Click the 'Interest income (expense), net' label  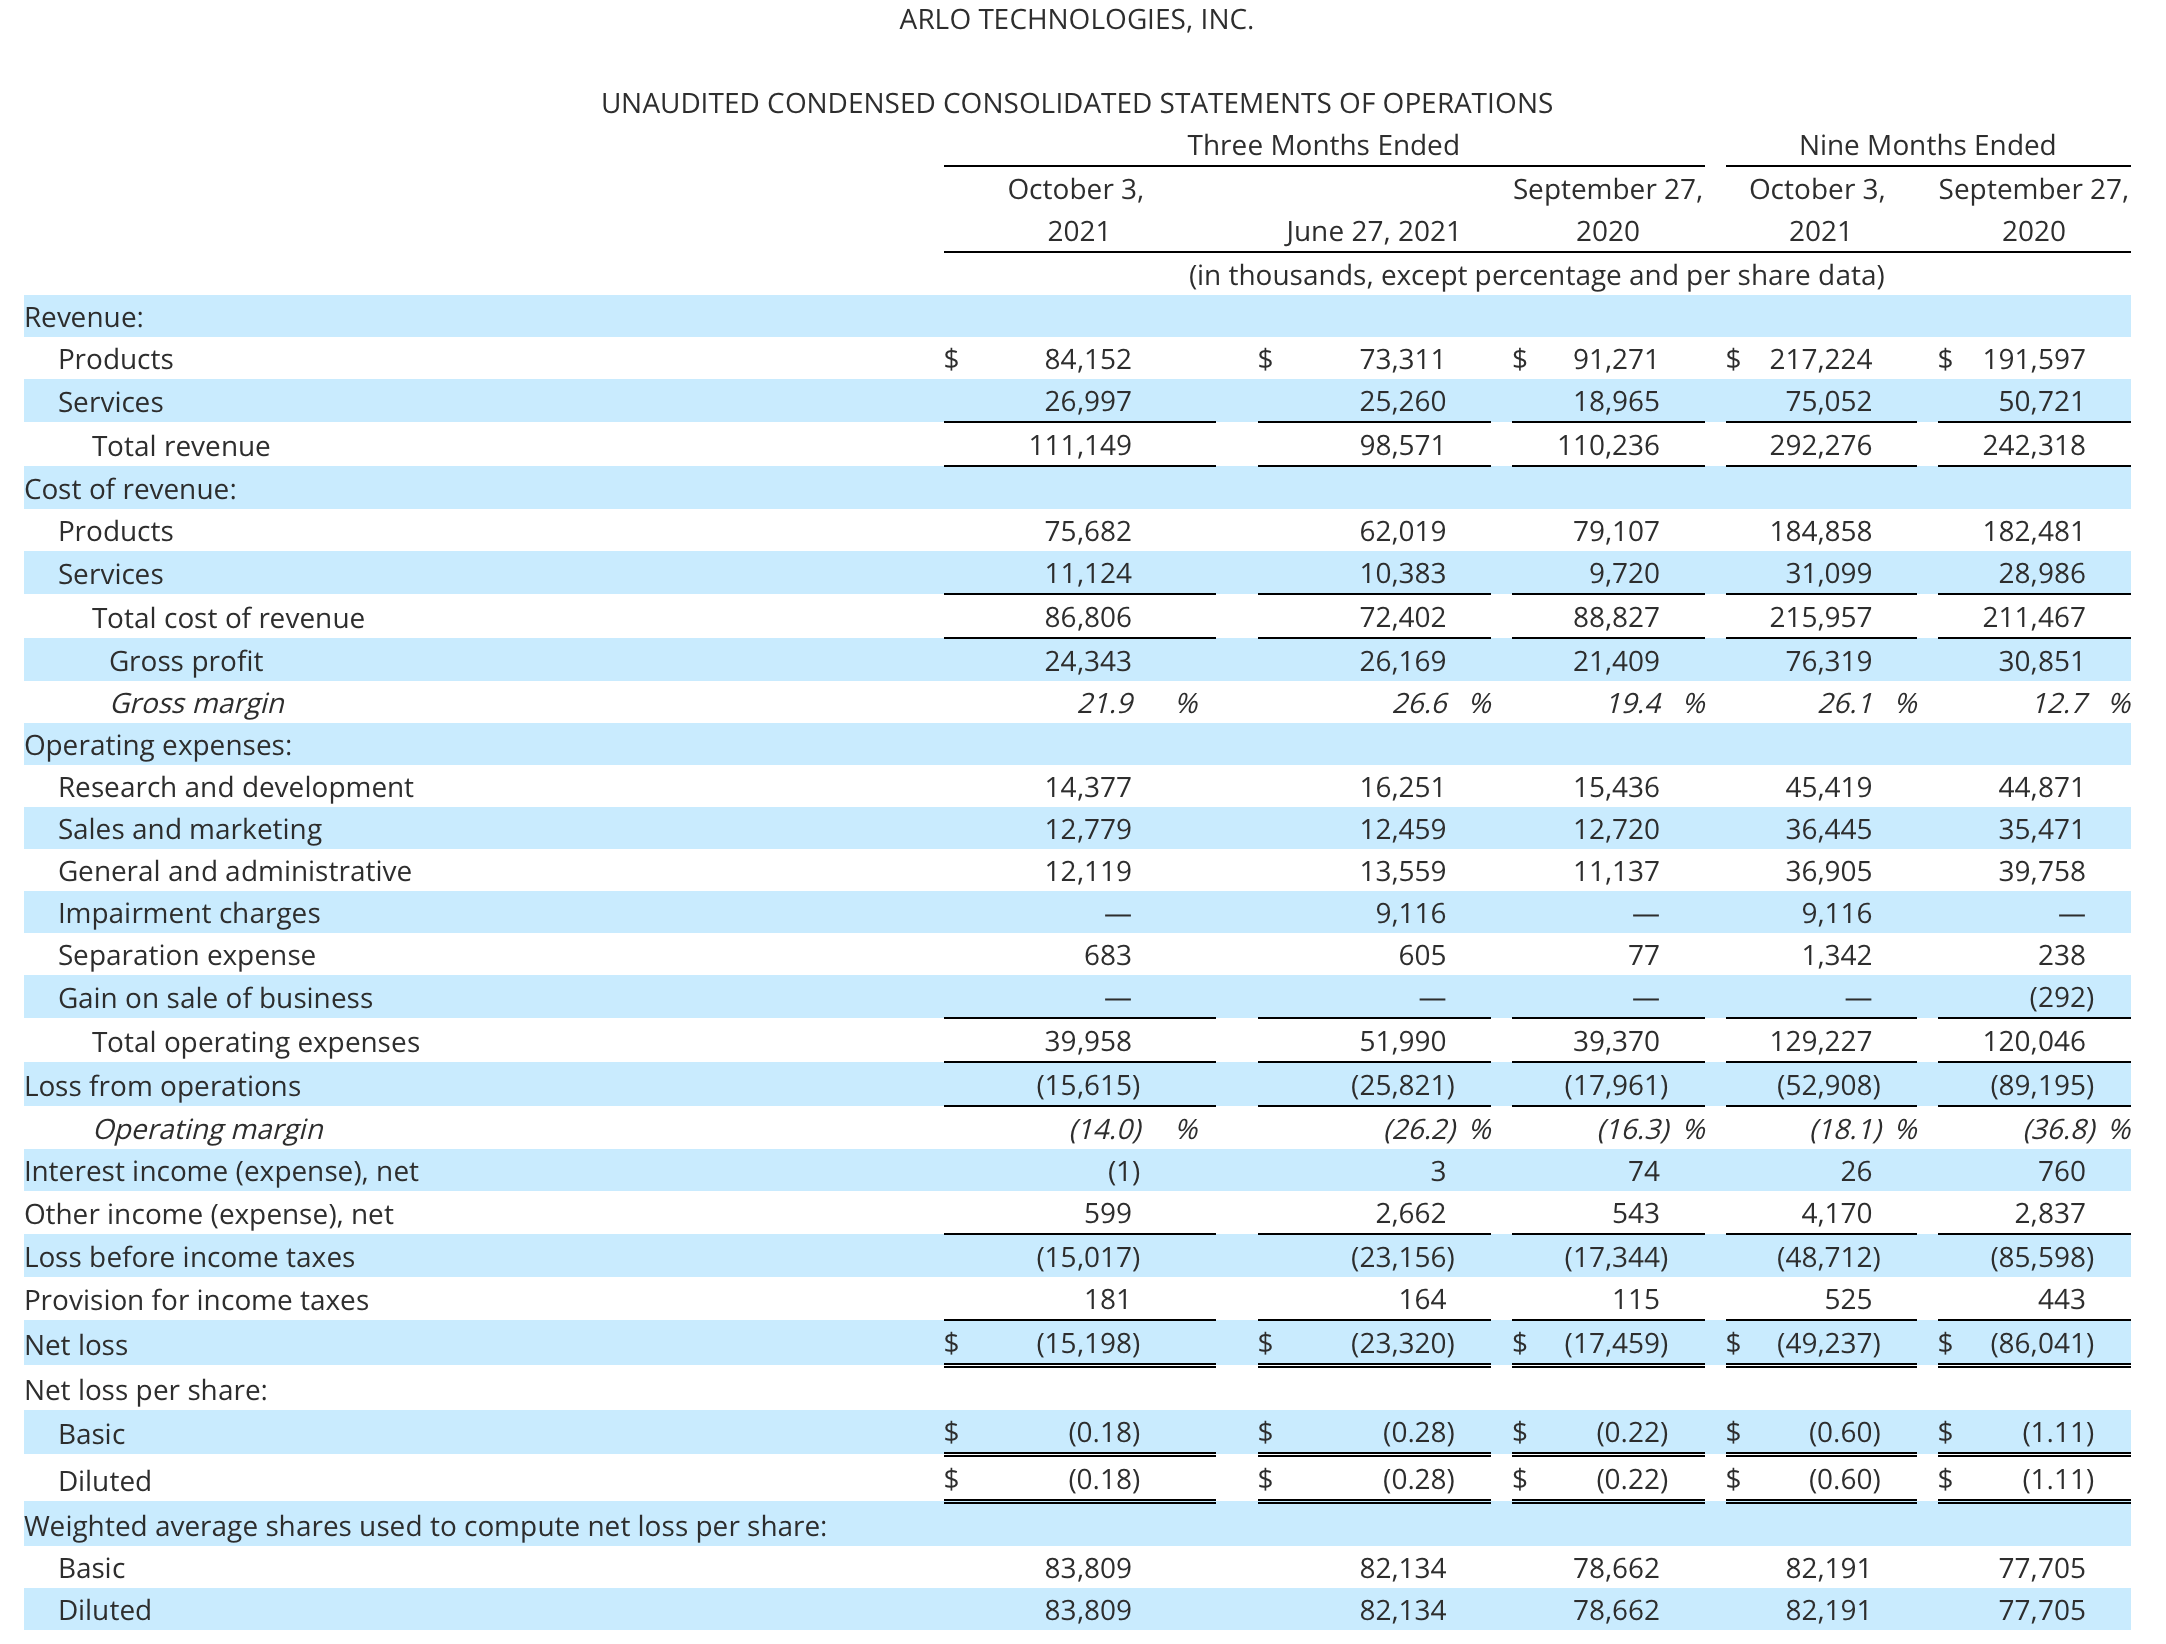221,1171
